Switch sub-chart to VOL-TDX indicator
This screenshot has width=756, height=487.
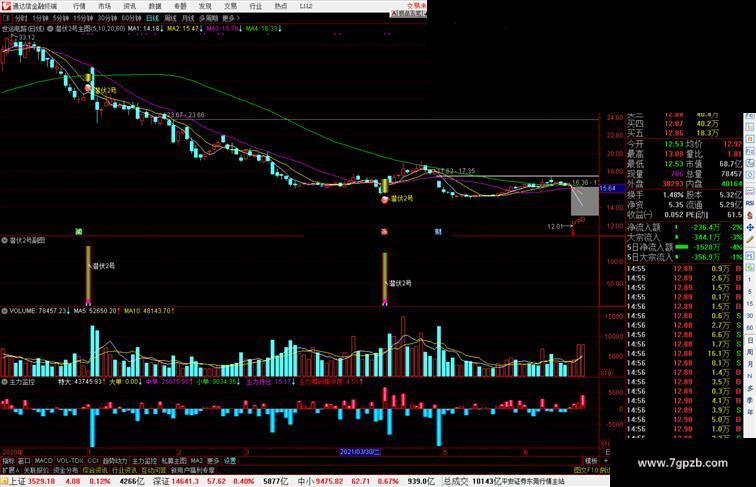(x=70, y=461)
